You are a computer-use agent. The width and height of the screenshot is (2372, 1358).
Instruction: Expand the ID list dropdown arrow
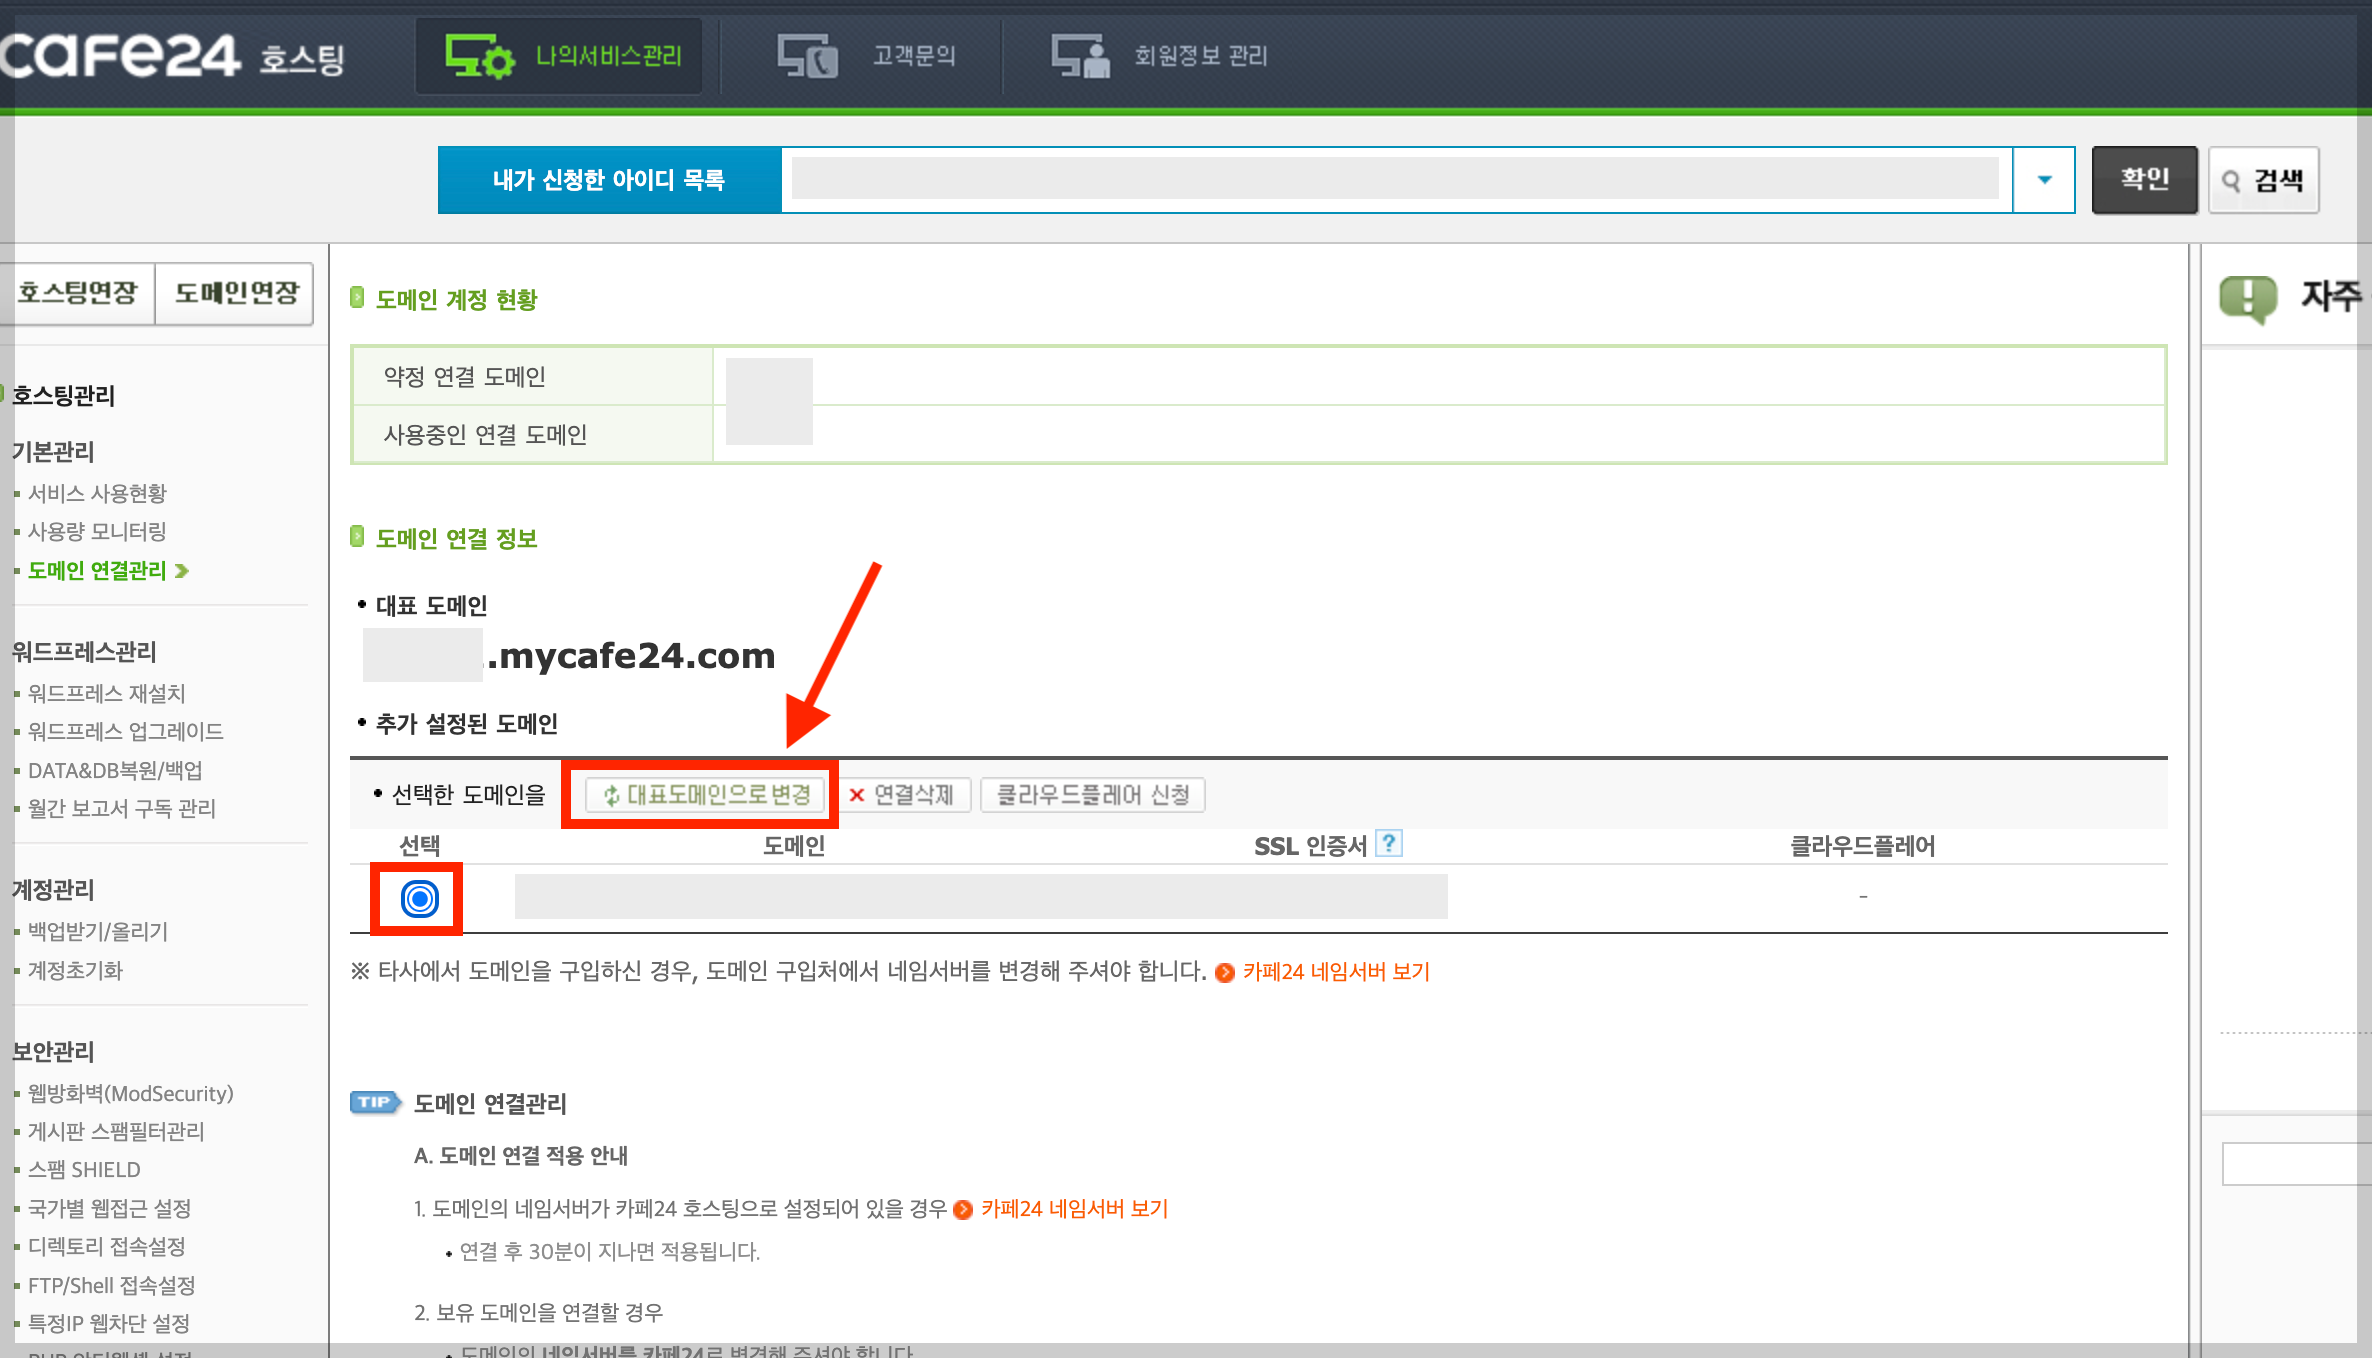point(2044,180)
